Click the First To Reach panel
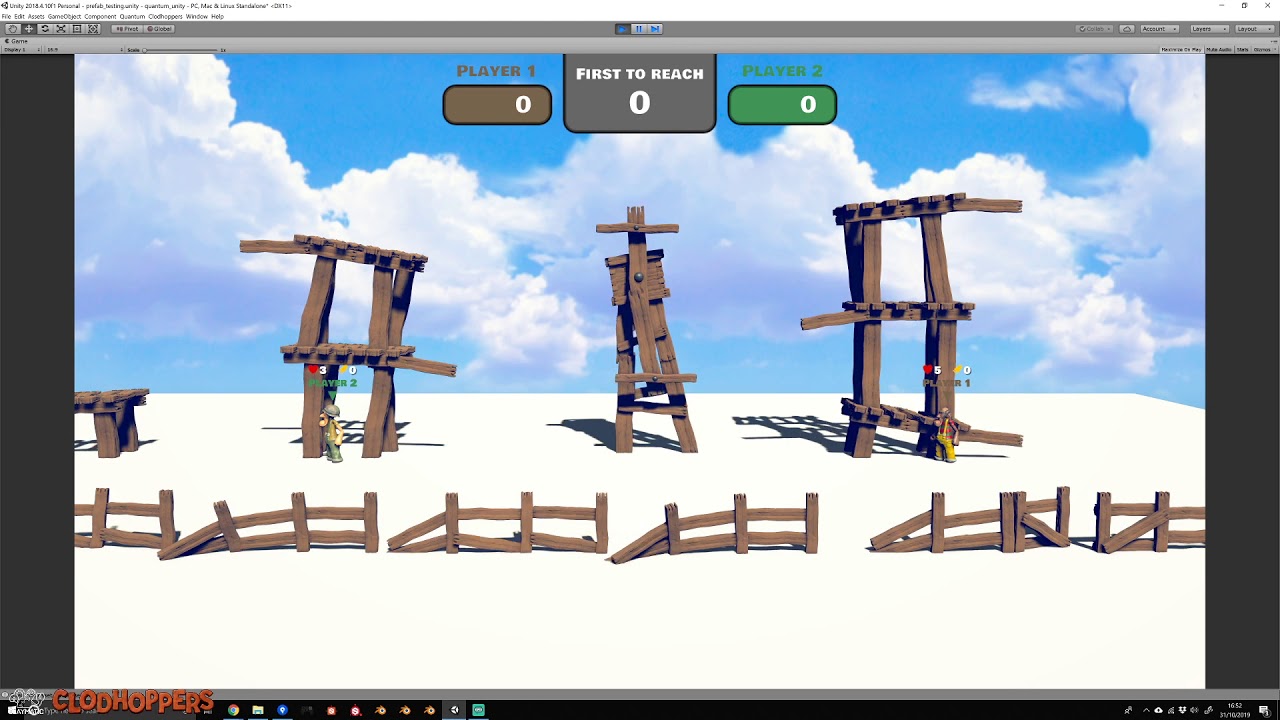Image resolution: width=1280 pixels, height=720 pixels. tap(640, 92)
